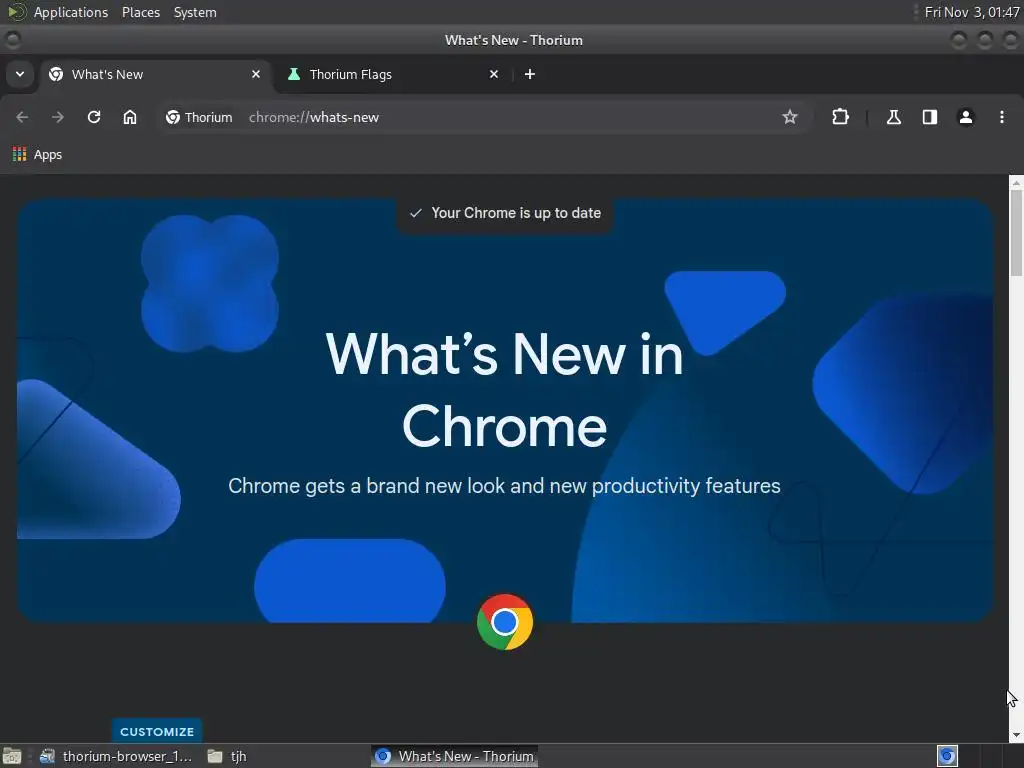The height and width of the screenshot is (768, 1024).
Task: Open the home page
Action: [x=130, y=117]
